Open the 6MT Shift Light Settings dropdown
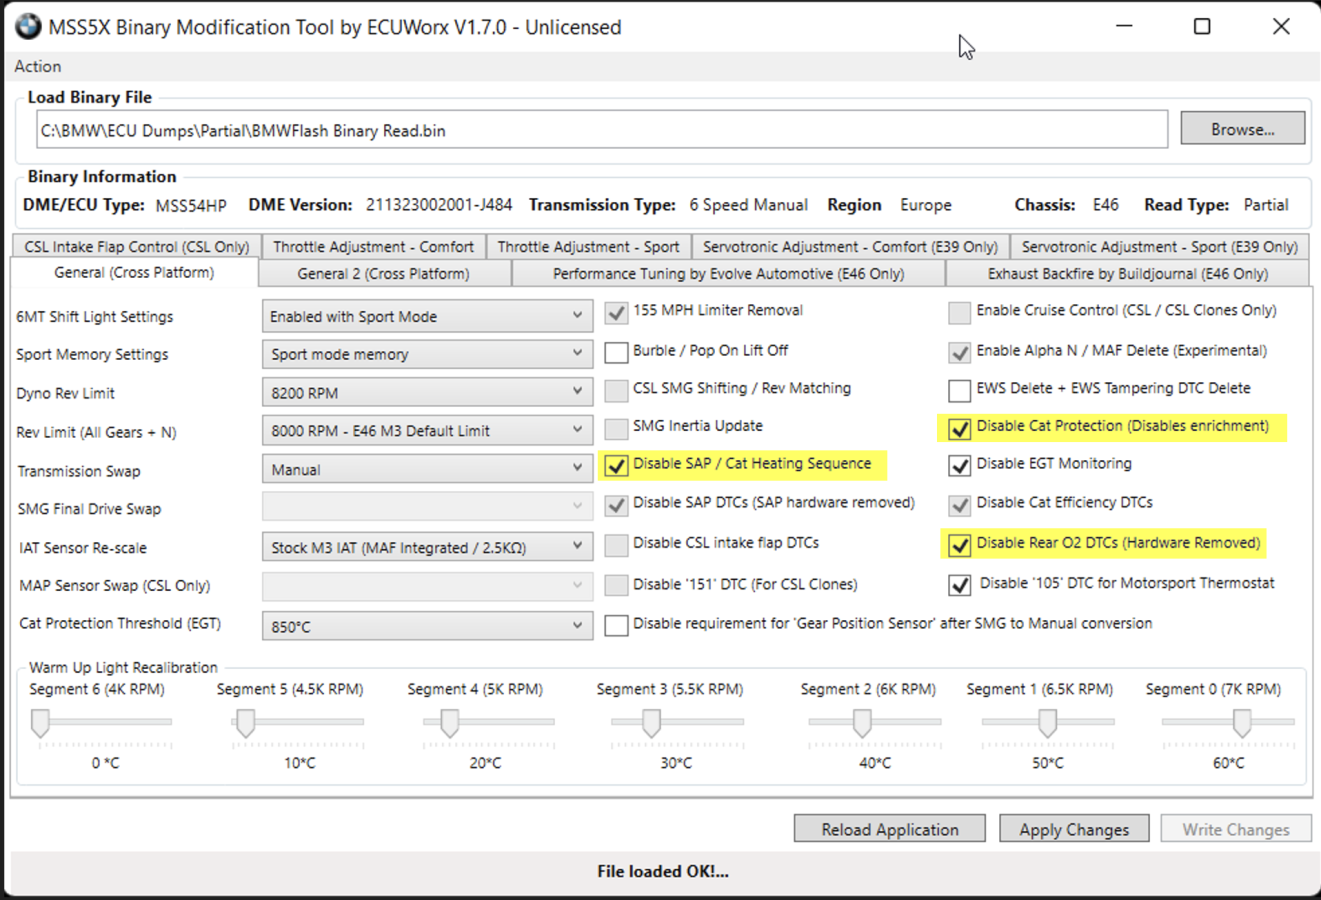 [x=426, y=317]
